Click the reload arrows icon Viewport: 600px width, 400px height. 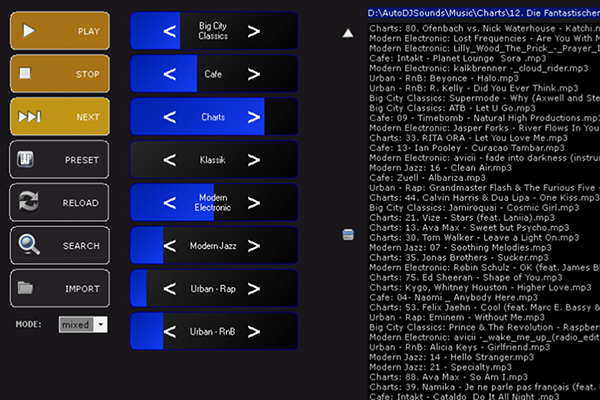pos(29,201)
